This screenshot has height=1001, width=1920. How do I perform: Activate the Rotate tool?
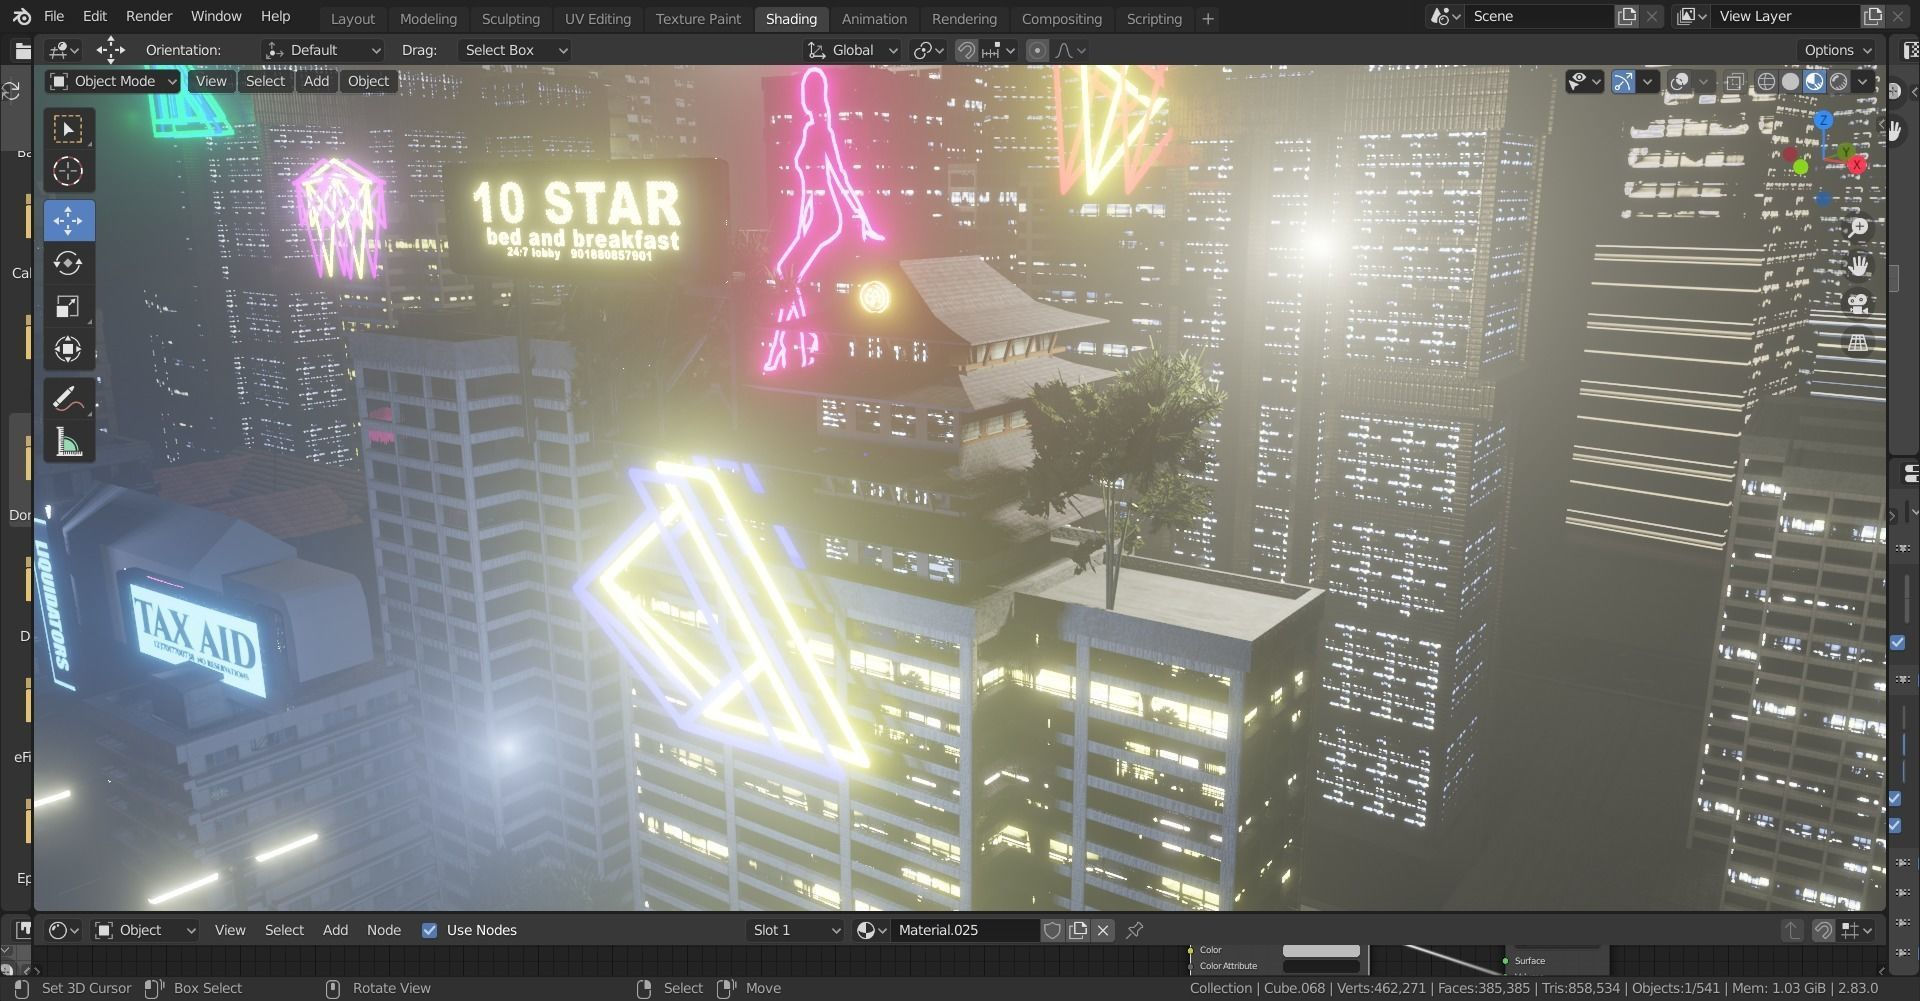68,263
